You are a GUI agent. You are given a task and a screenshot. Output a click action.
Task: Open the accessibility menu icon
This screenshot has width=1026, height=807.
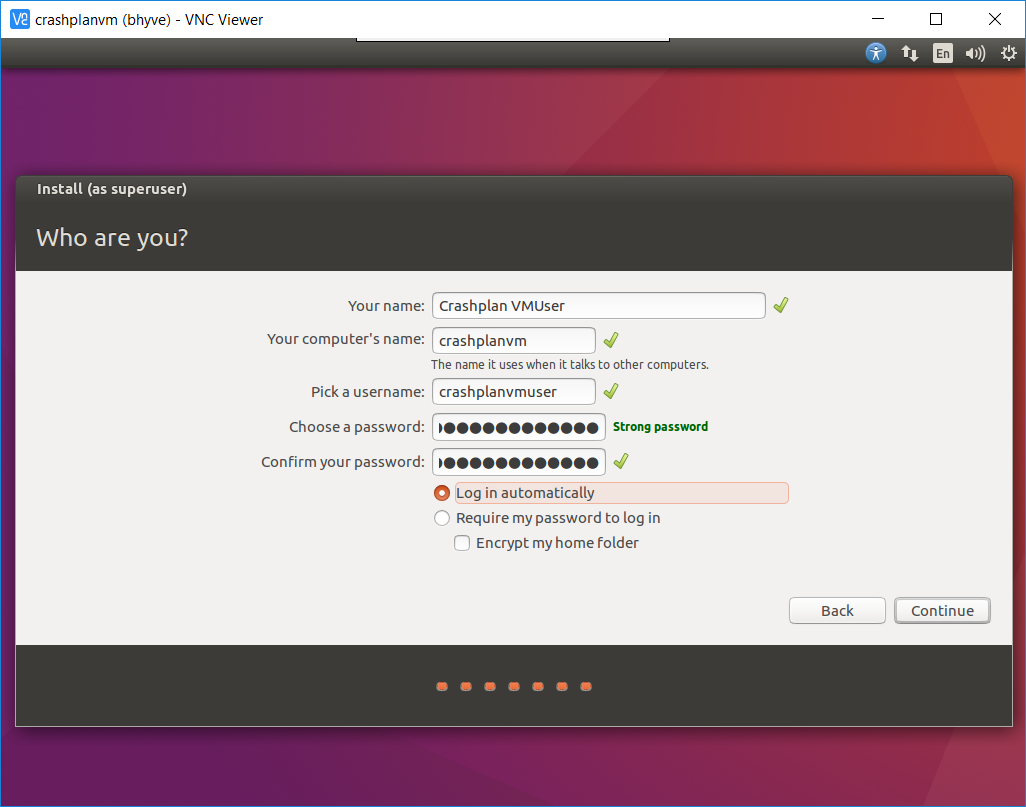coord(876,53)
